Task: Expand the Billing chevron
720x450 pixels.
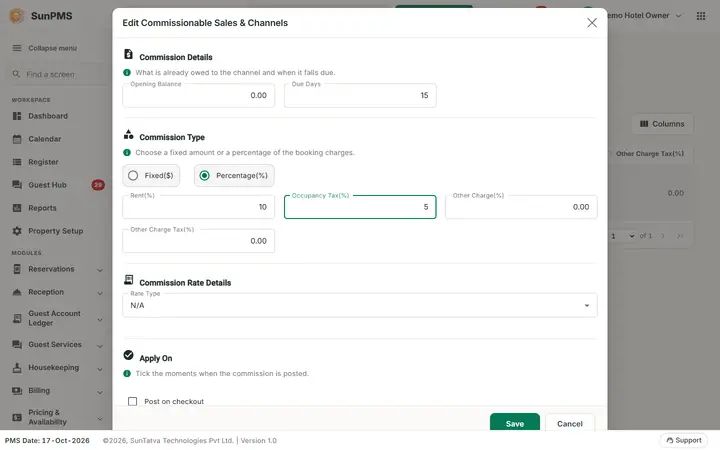Action: (x=100, y=392)
